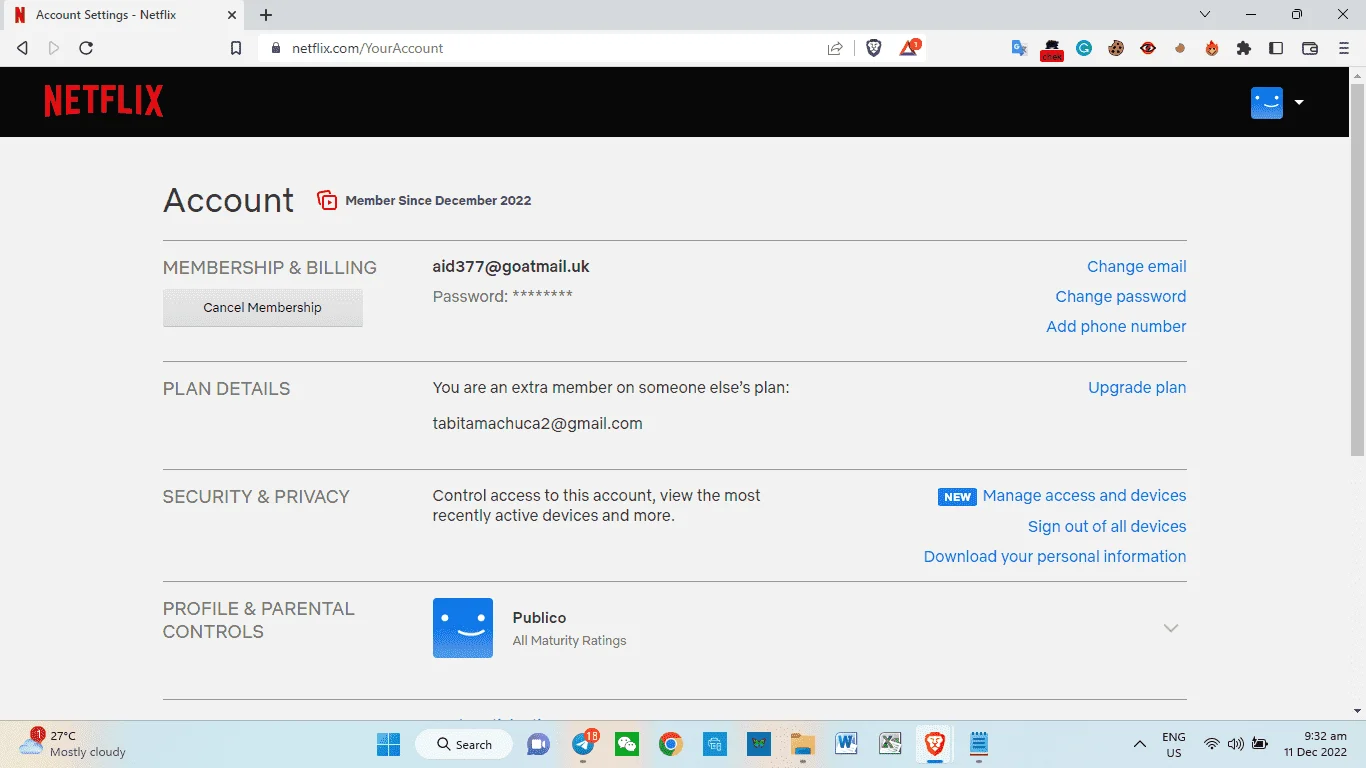Click the taskbar Search box
The image size is (1366, 768).
[x=465, y=744]
